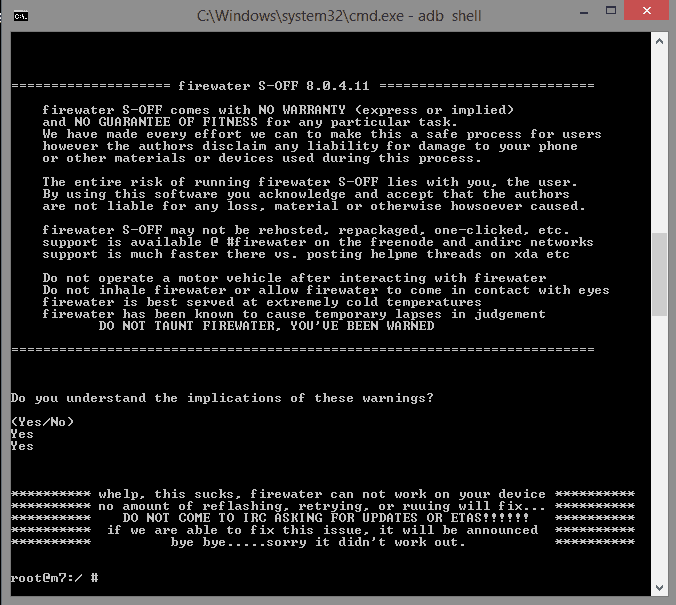This screenshot has width=676, height=605.
Task: Click 'may not be rehosted, repackaged' line
Action: pyautogui.click(x=306, y=230)
